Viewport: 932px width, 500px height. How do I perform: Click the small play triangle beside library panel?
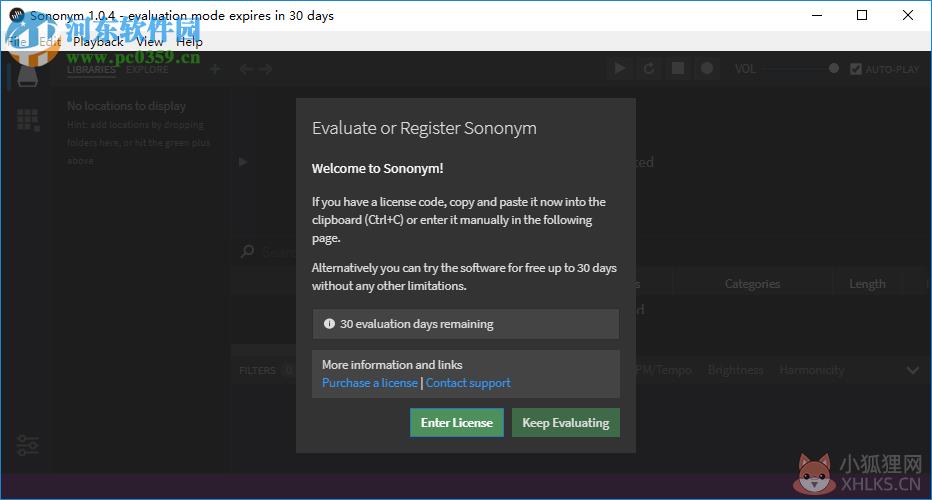point(243,162)
